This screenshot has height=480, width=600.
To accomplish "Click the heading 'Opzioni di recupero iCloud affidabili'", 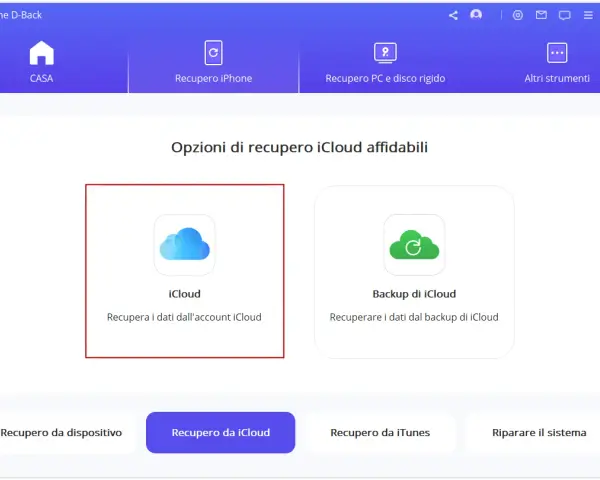I will click(299, 147).
